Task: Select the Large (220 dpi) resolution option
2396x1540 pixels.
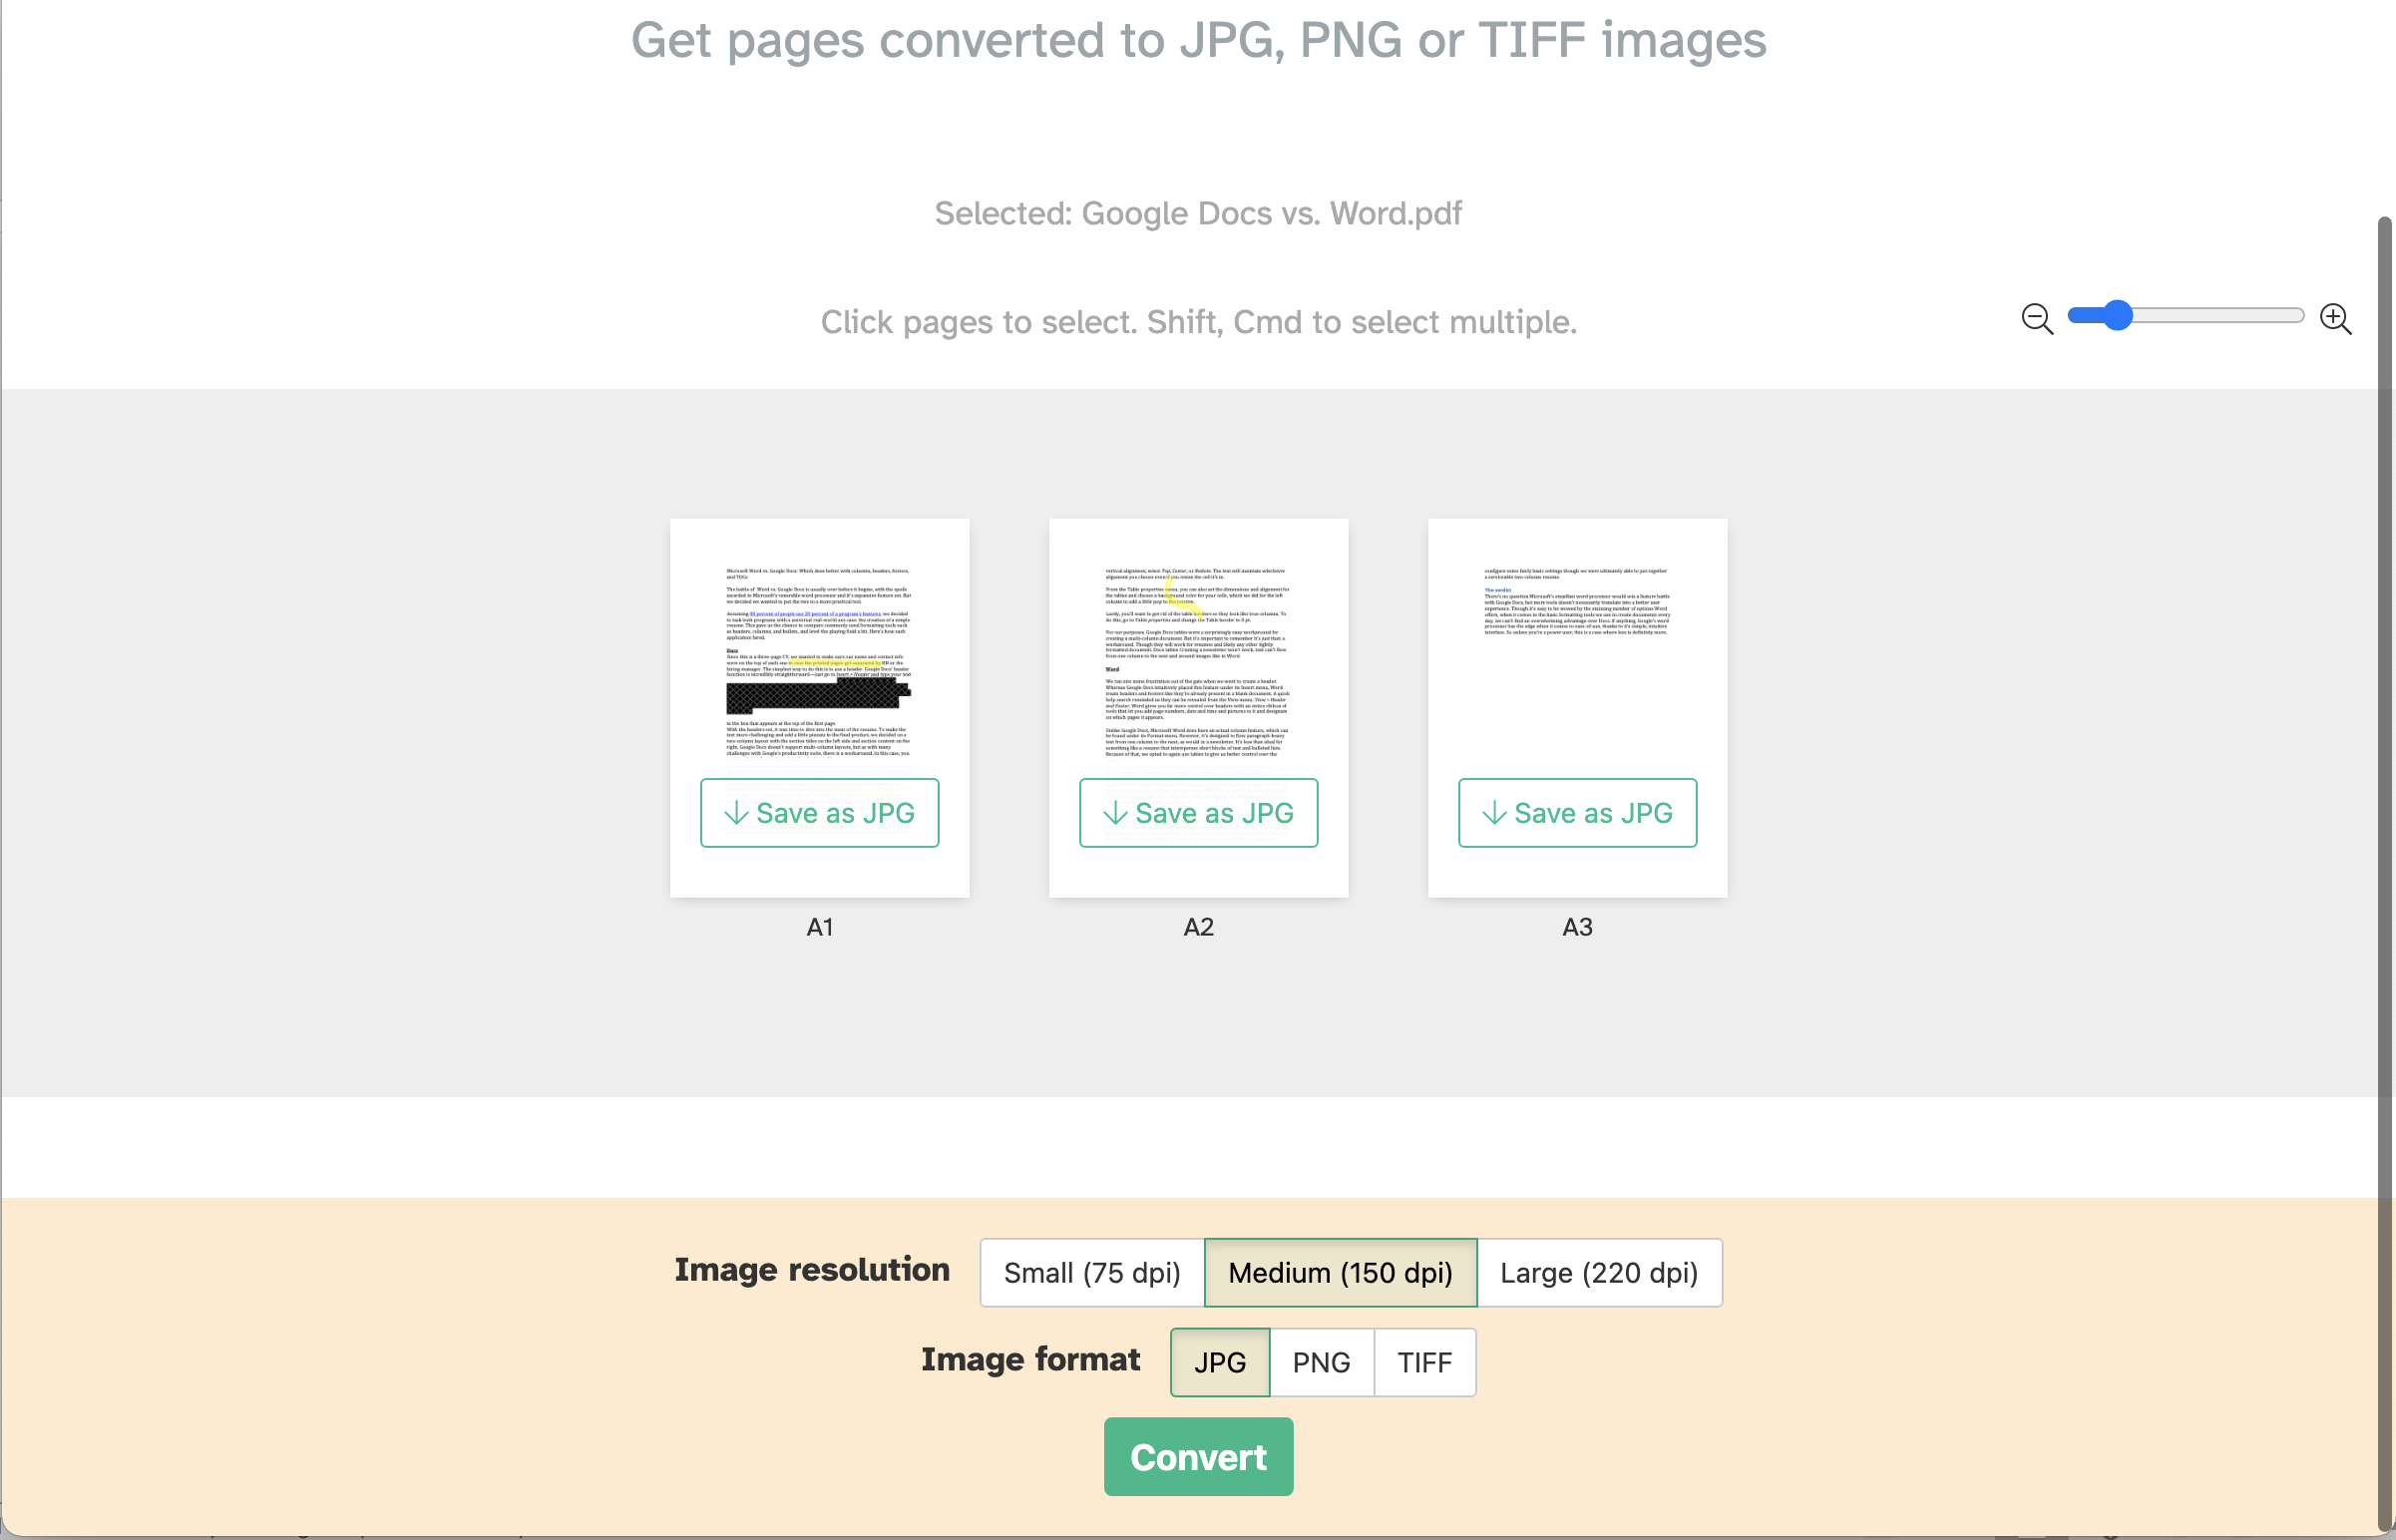Action: pos(1598,1271)
